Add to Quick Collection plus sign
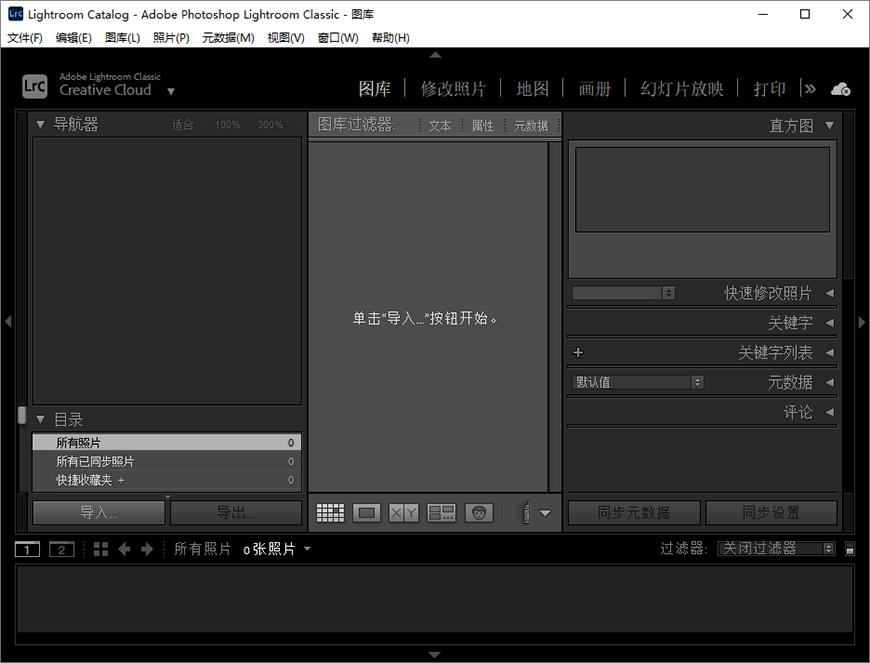 pyautogui.click(x=121, y=480)
